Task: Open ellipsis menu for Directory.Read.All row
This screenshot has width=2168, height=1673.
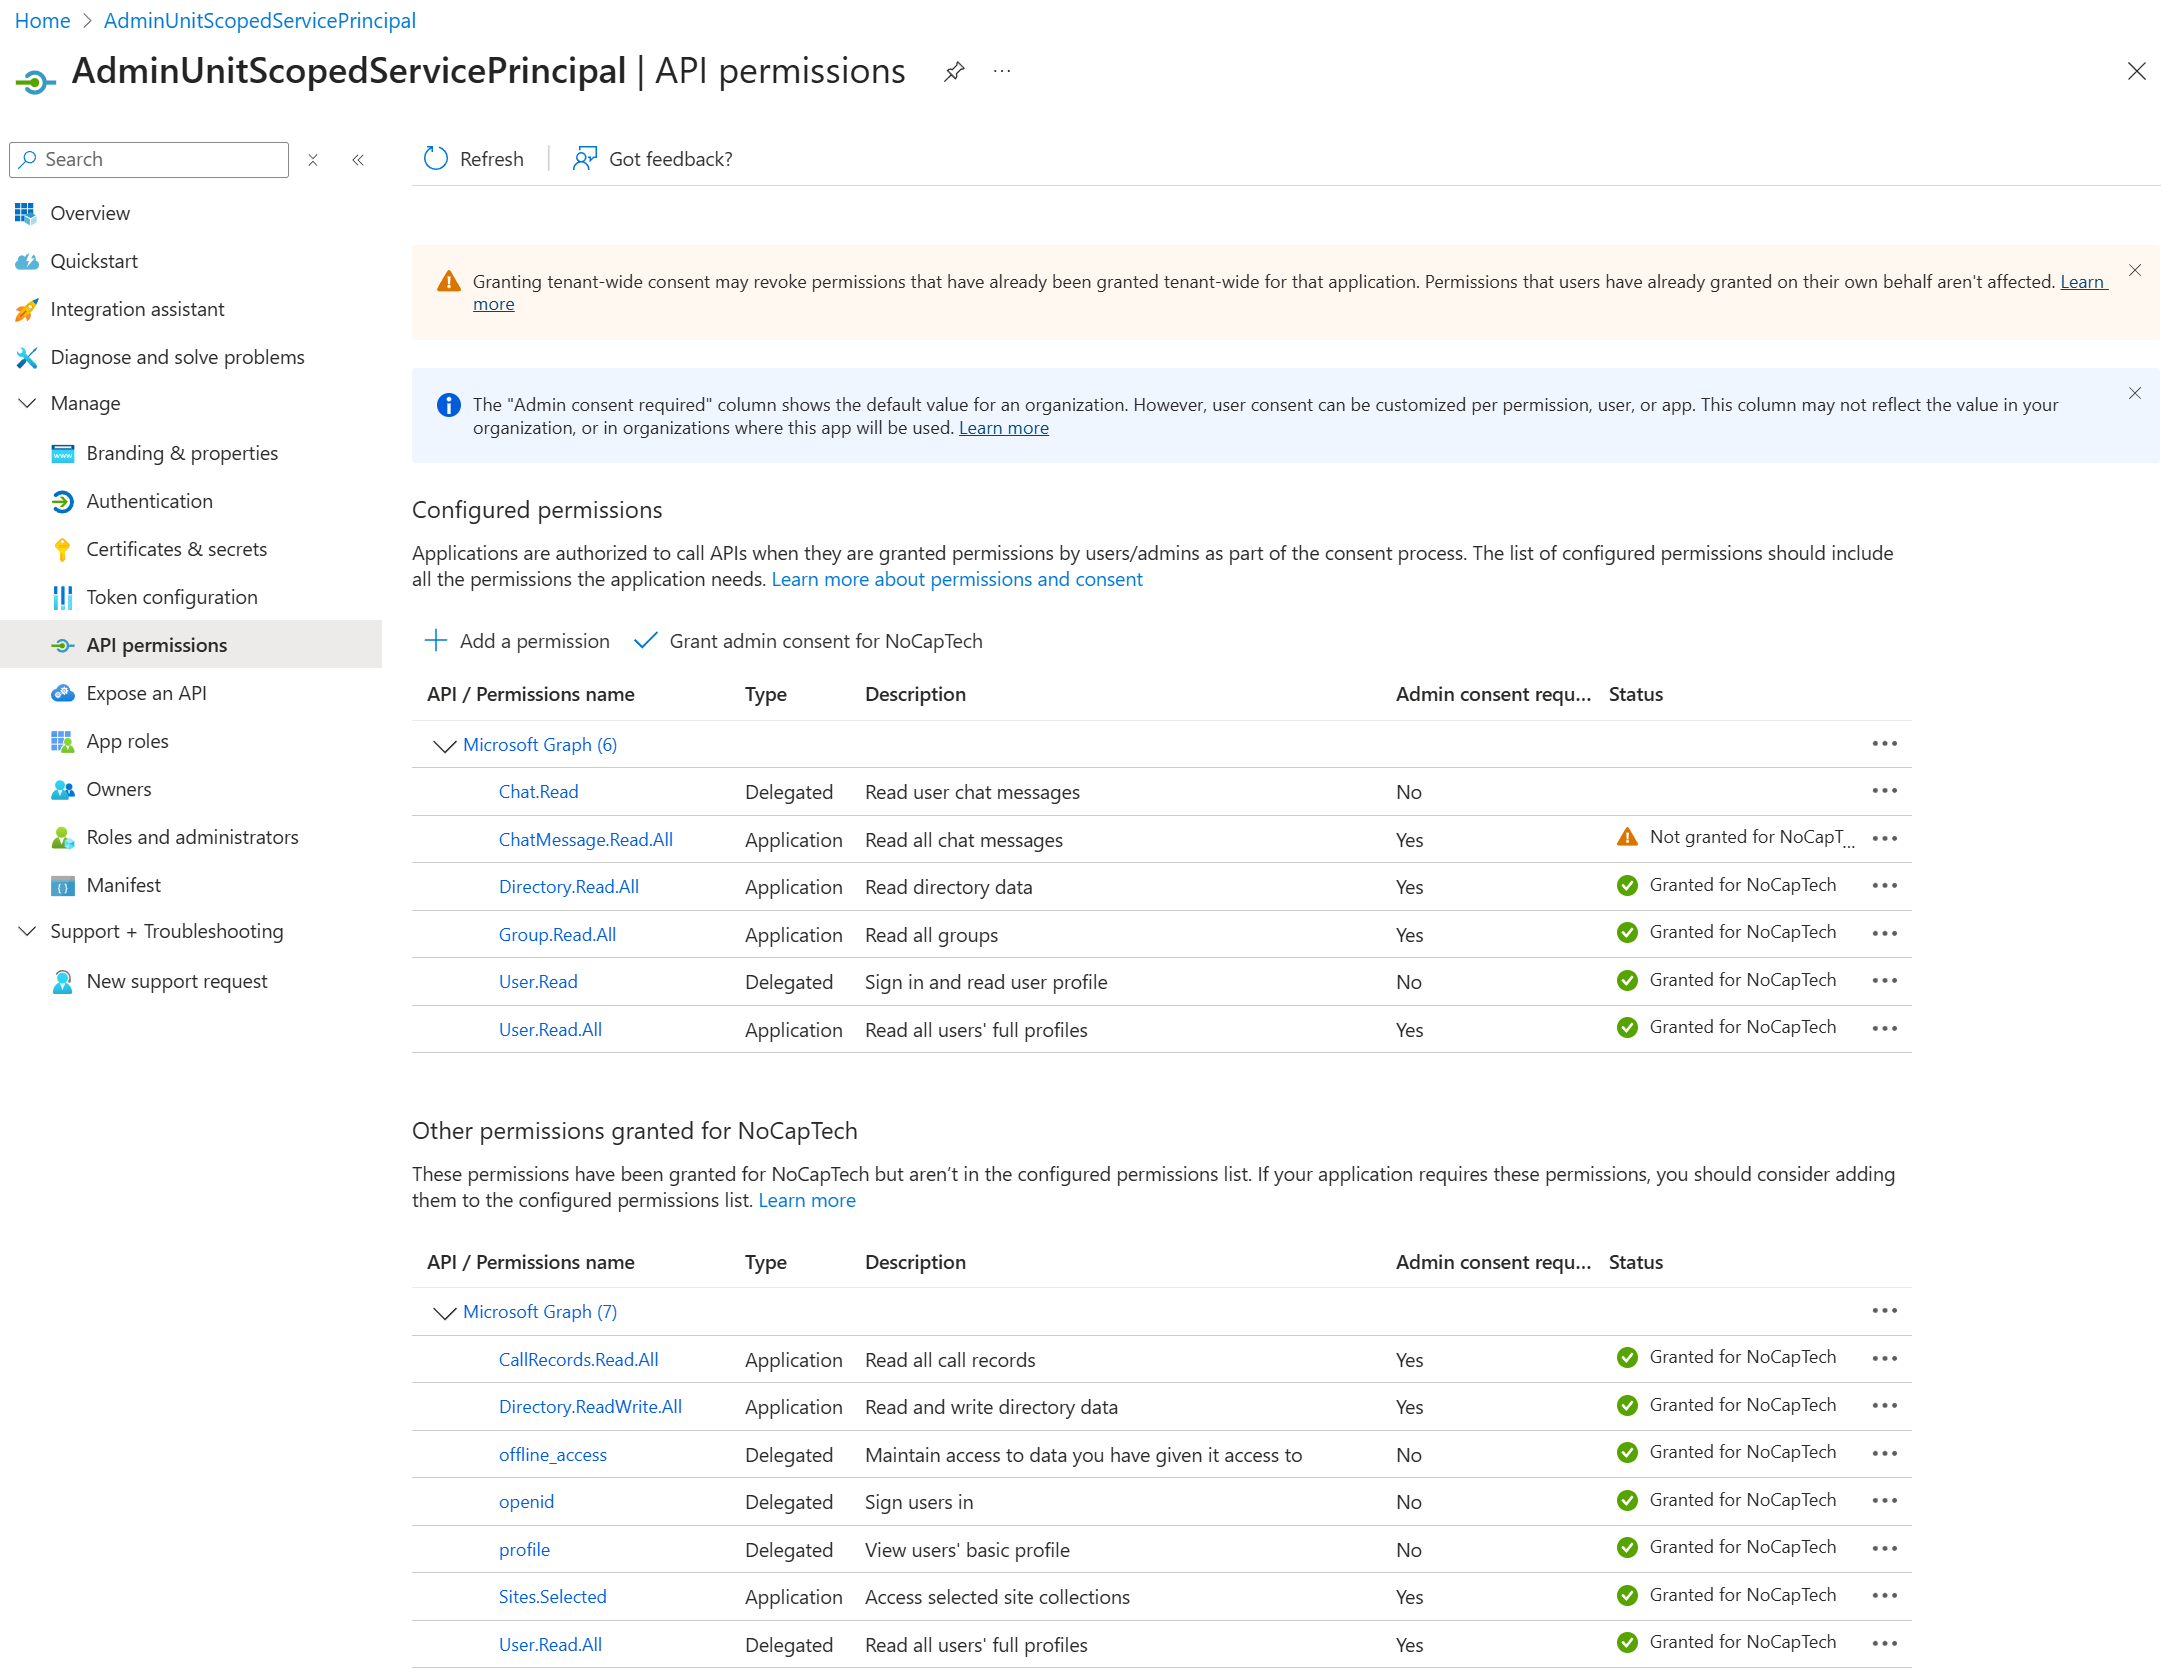Action: 1885,886
